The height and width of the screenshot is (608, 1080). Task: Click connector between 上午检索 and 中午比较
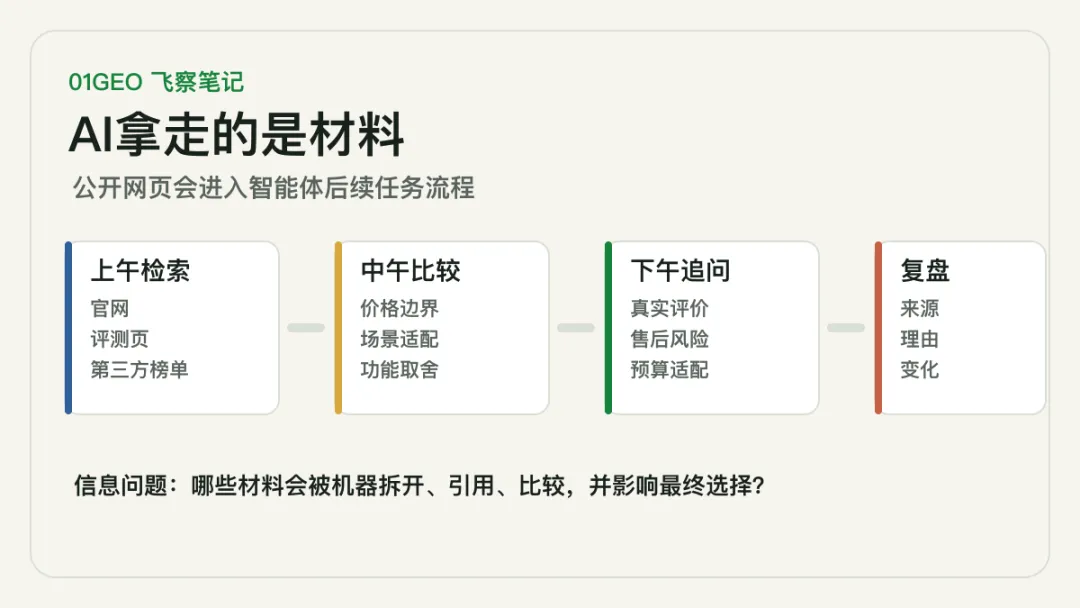coord(306,328)
